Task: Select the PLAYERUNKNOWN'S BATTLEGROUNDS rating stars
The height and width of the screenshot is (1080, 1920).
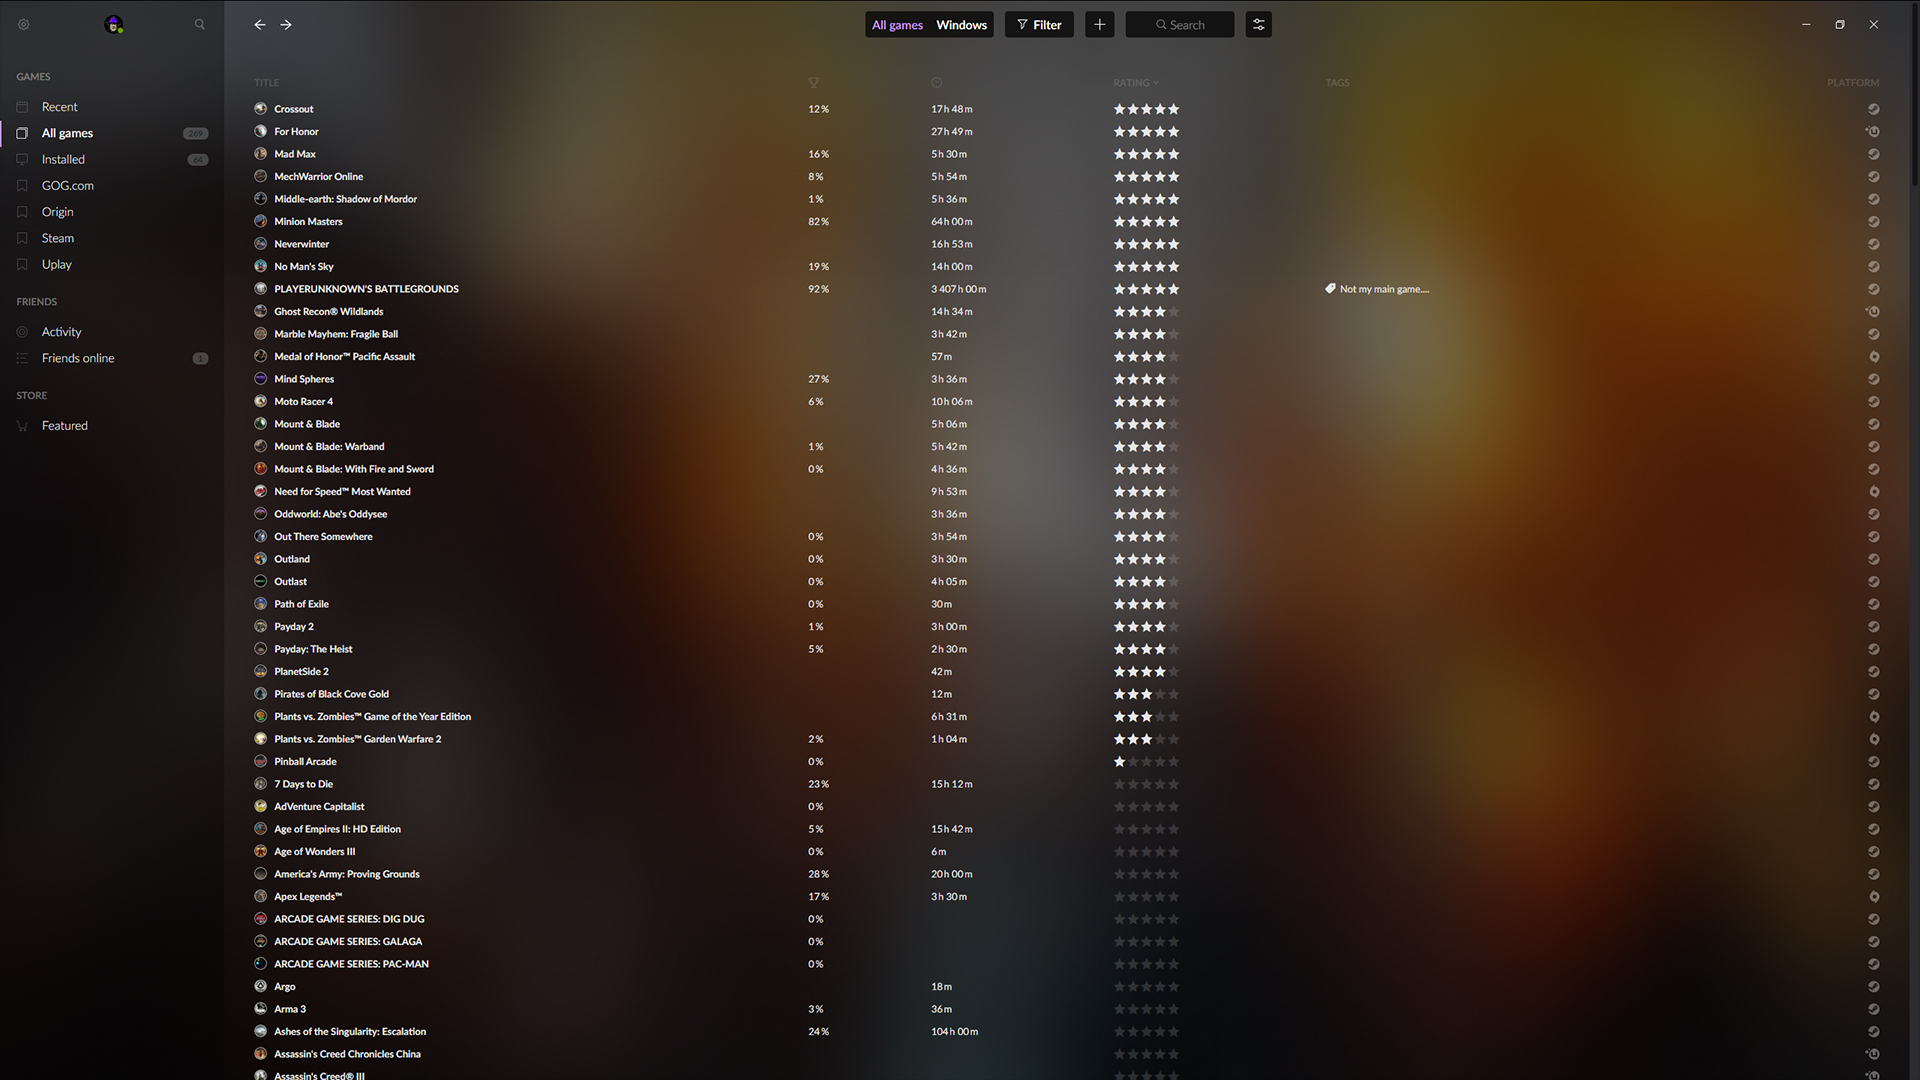Action: coord(1145,289)
